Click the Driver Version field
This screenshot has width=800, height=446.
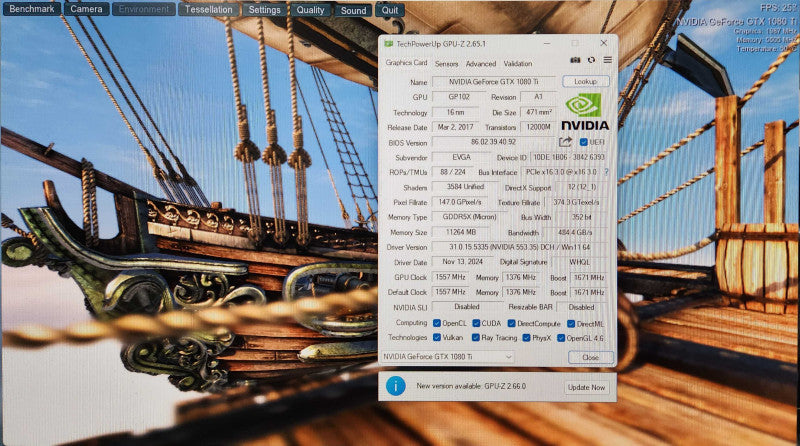pyautogui.click(x=520, y=247)
